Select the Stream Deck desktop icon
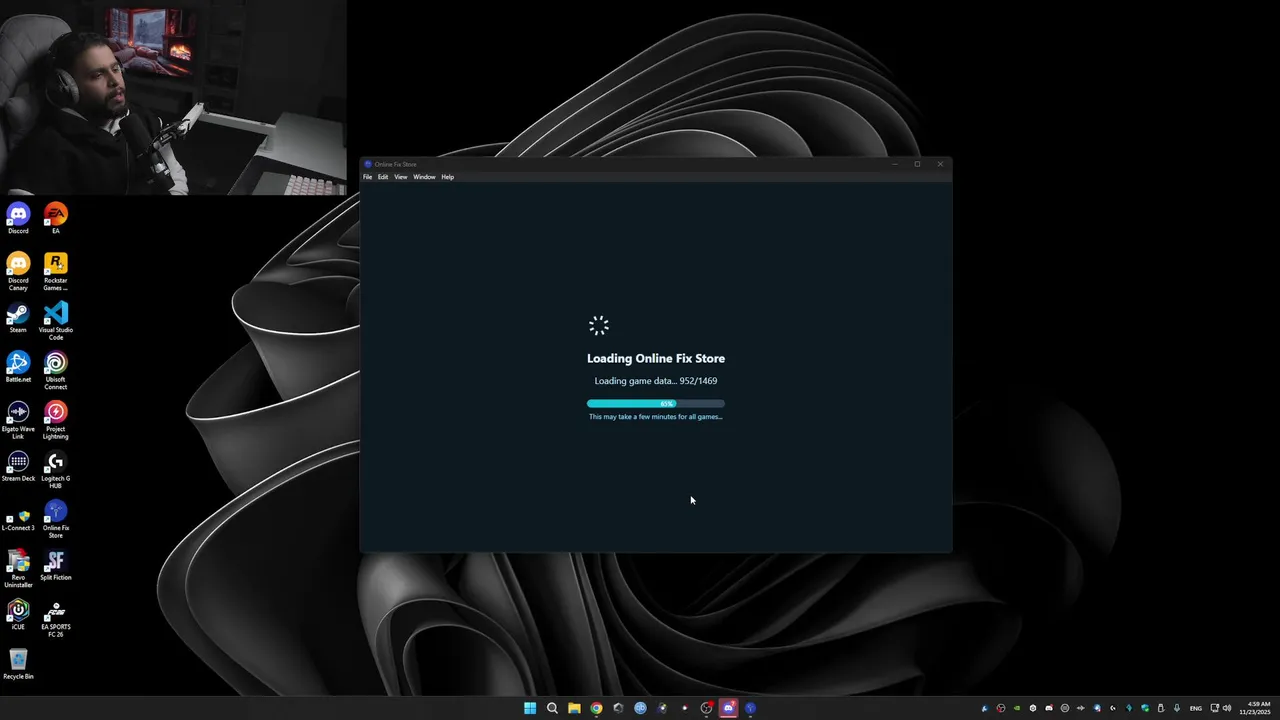Screen dimensions: 1280x720 coord(18,466)
